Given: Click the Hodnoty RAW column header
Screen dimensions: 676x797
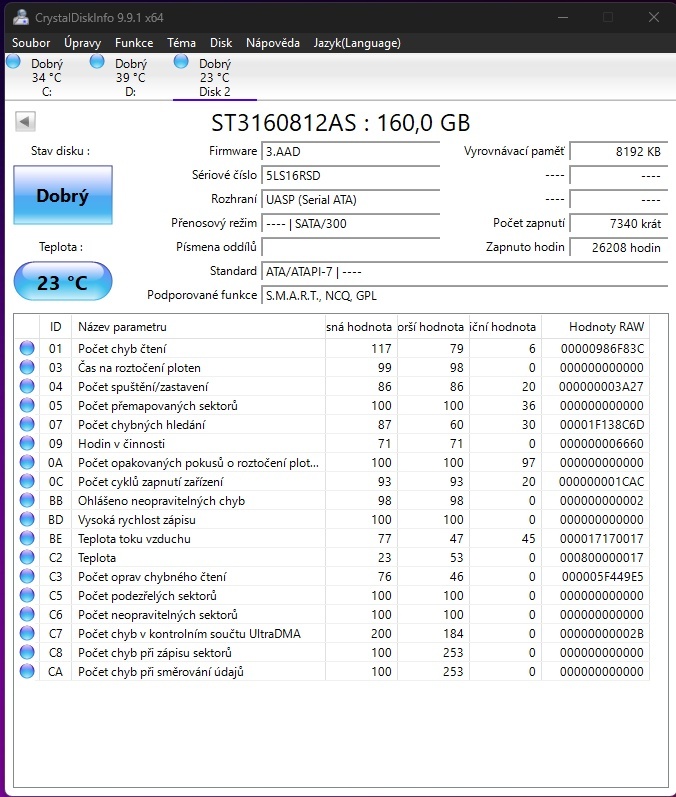Looking at the screenshot, I should coord(595,327).
